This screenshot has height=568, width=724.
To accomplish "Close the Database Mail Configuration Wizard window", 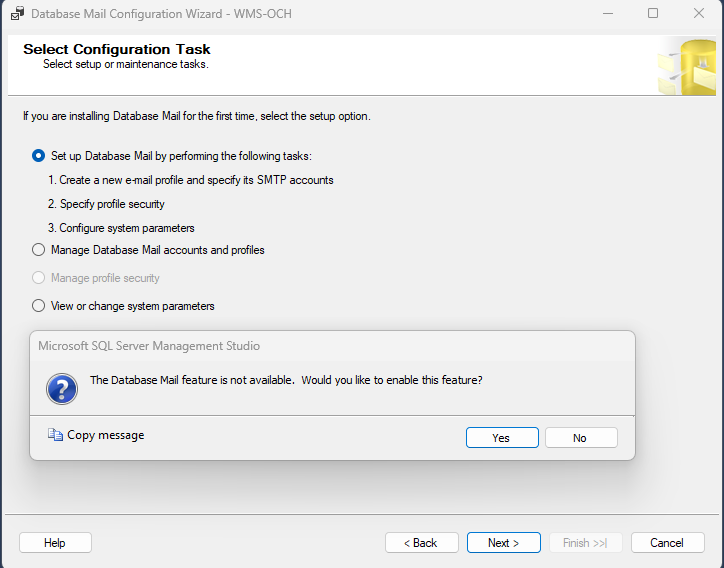I will click(x=699, y=14).
